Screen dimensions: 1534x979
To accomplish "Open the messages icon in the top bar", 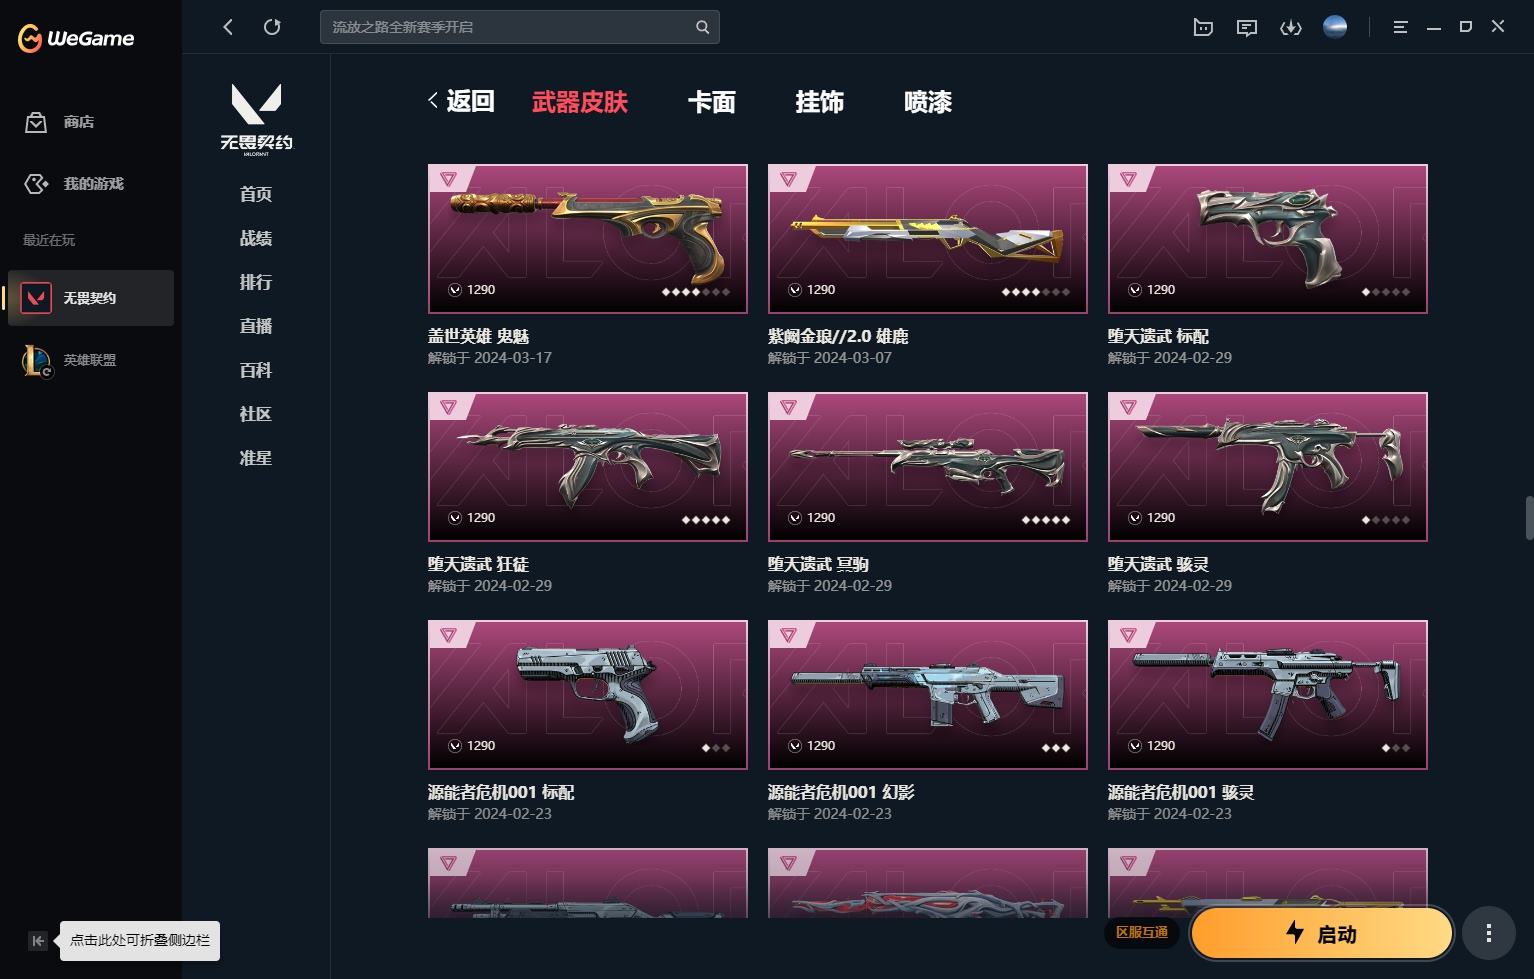I will pyautogui.click(x=1246, y=28).
